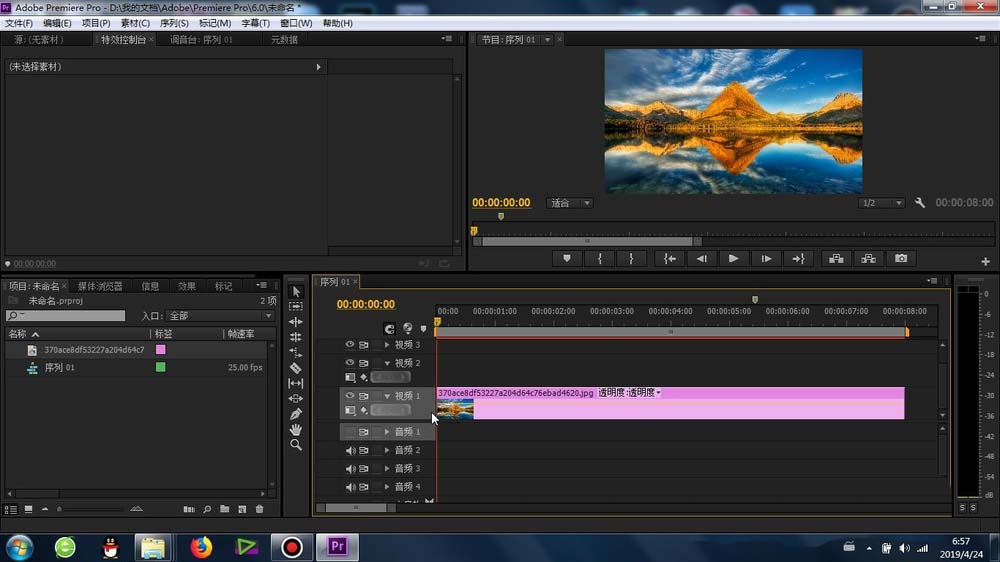This screenshot has width=1000, height=562.
Task: Open the 序列(S) menu
Action: coord(174,23)
